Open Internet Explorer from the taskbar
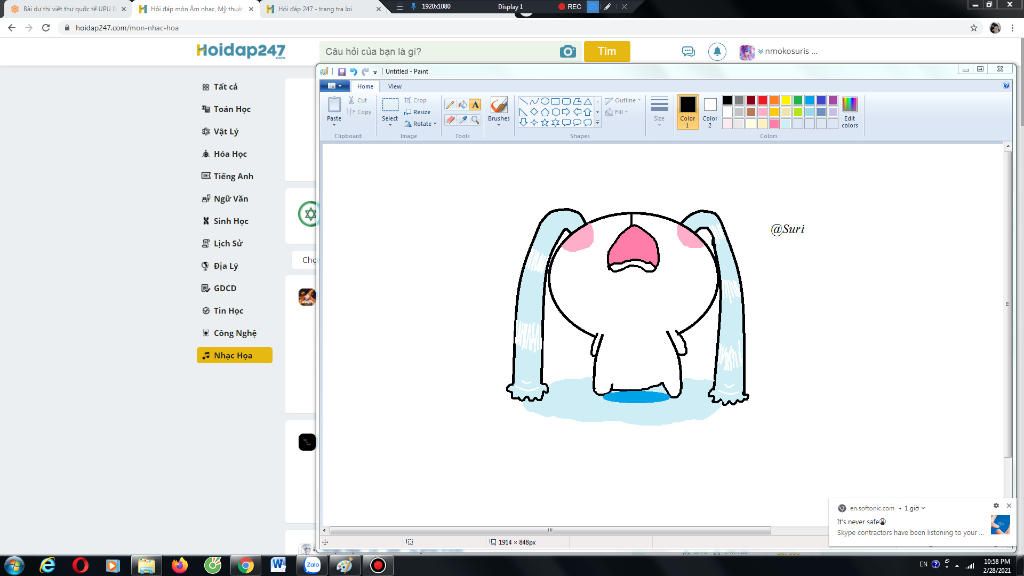This screenshot has height=576, width=1024. (47, 565)
